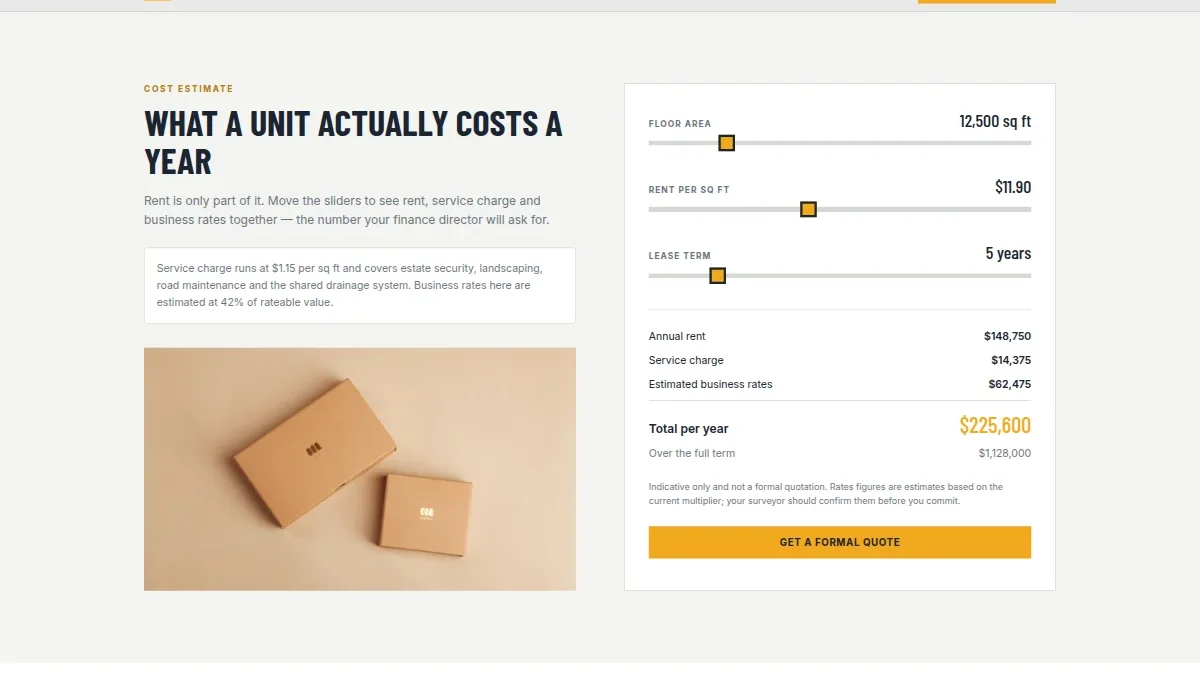Image resolution: width=1200 pixels, height=675 pixels.
Task: Click the service charge information box
Action: pos(360,285)
